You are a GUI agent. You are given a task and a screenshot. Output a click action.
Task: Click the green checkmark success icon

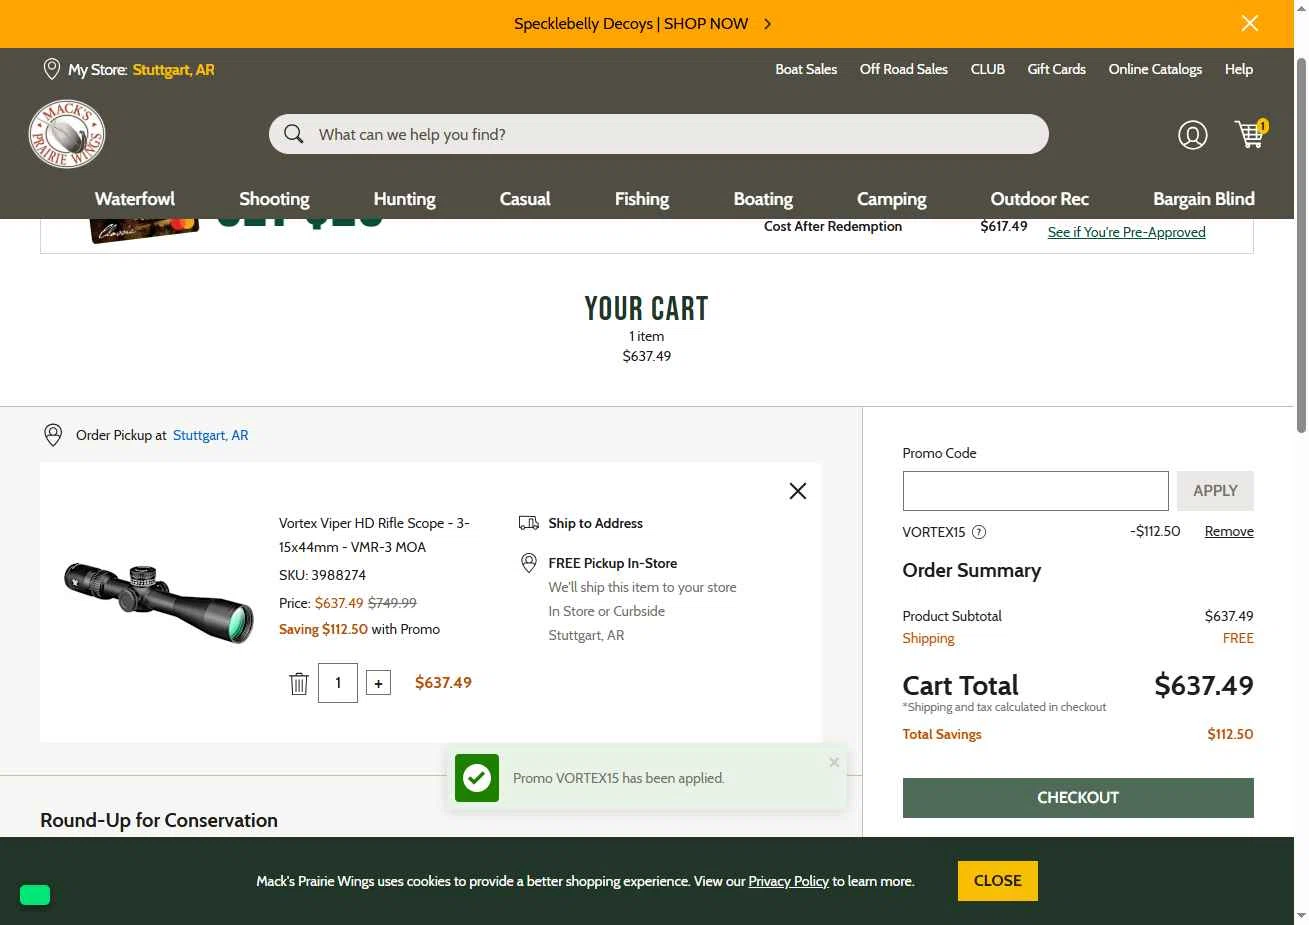[477, 778]
